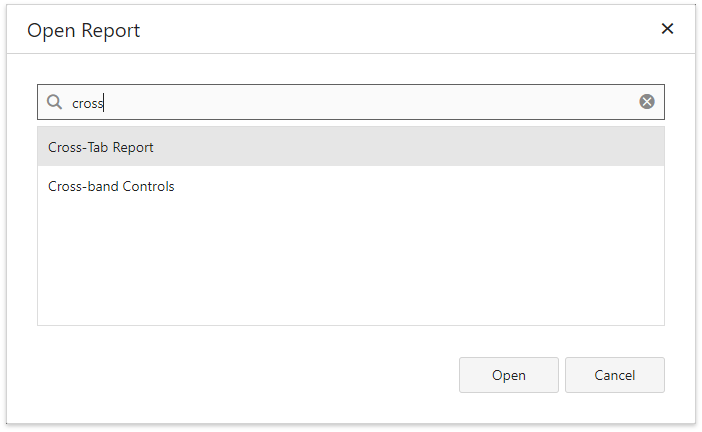Select the Cross-Tab Report entry
The width and height of the screenshot is (702, 432).
(101, 147)
